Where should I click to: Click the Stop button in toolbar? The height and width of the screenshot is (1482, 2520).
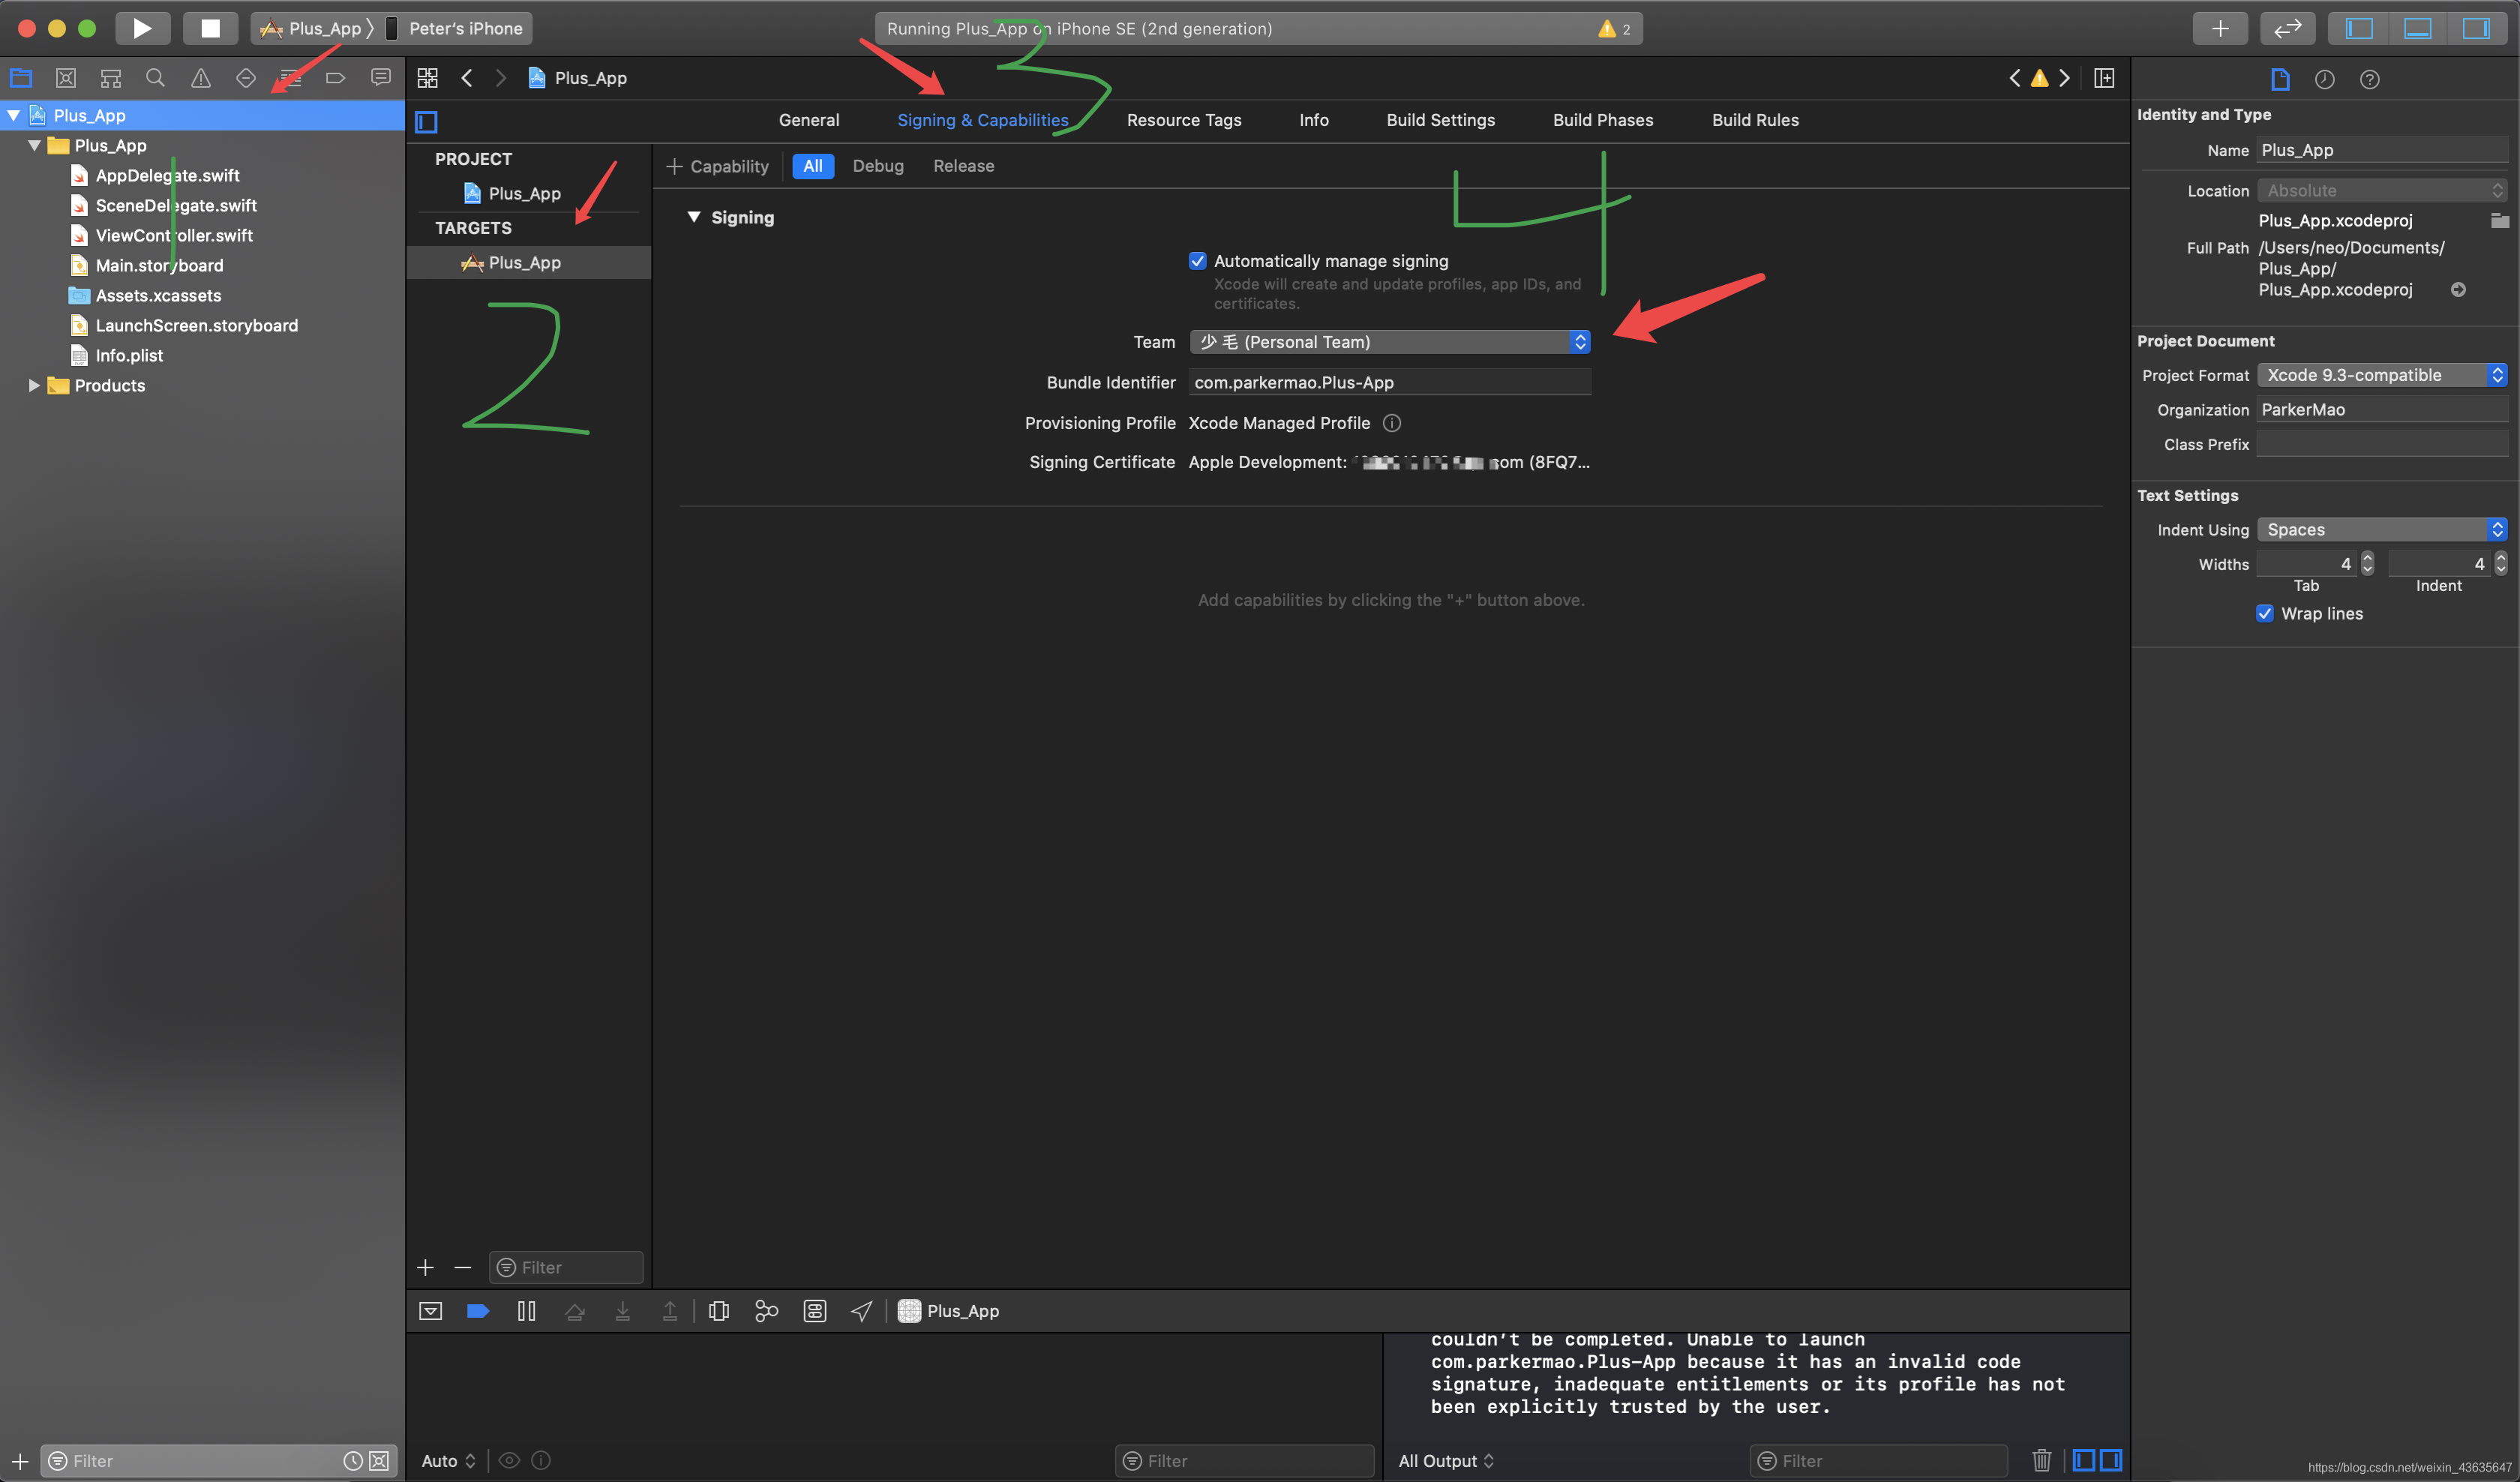click(x=210, y=28)
